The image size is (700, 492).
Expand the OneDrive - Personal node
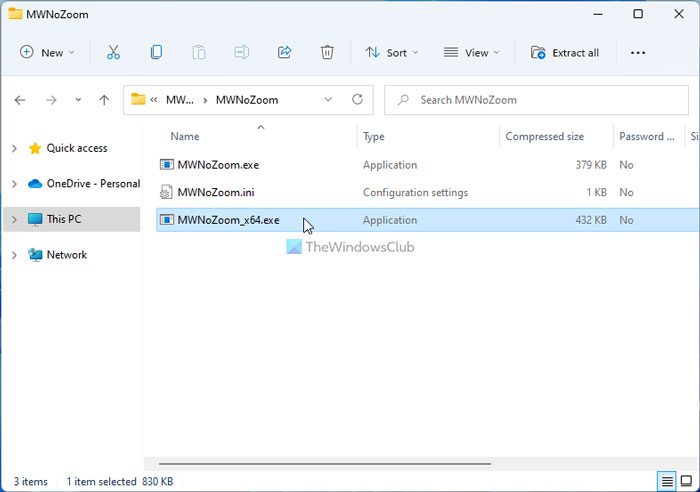tap(14, 183)
